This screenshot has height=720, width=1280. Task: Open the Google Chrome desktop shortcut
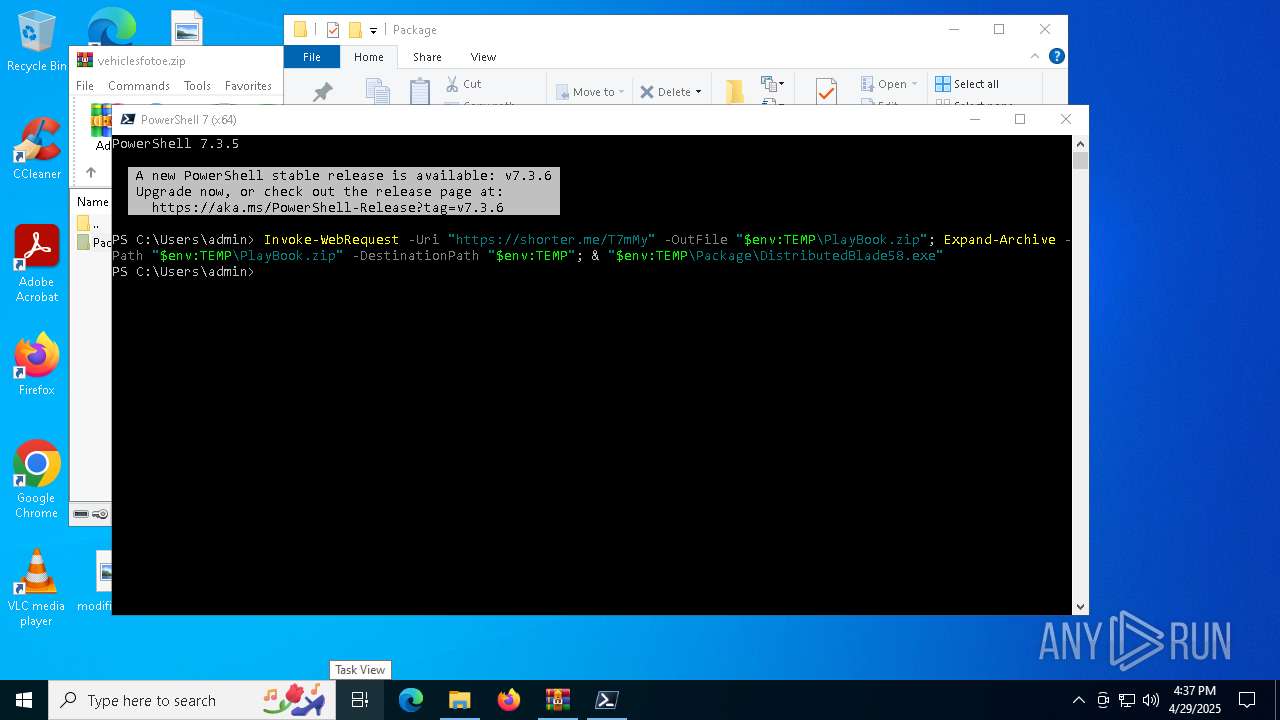coord(36,480)
